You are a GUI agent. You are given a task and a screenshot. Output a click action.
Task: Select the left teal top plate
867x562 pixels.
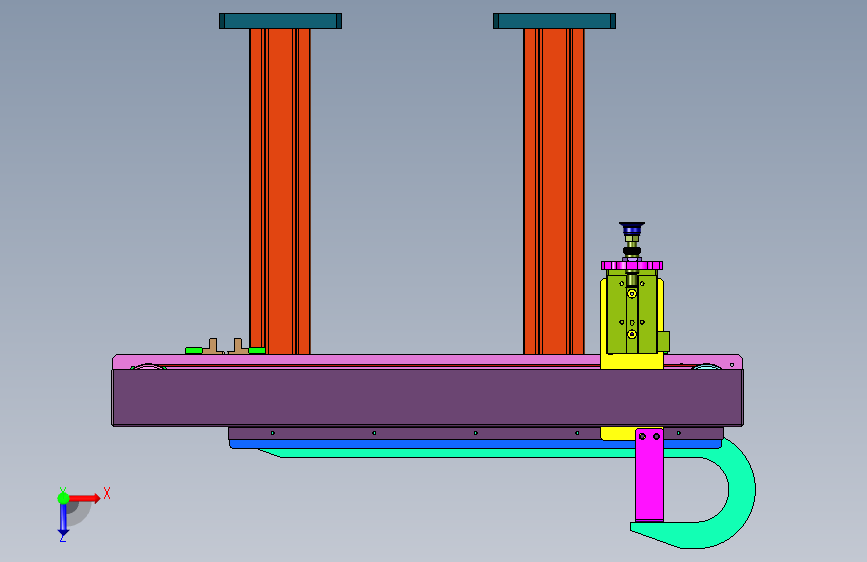(280, 21)
